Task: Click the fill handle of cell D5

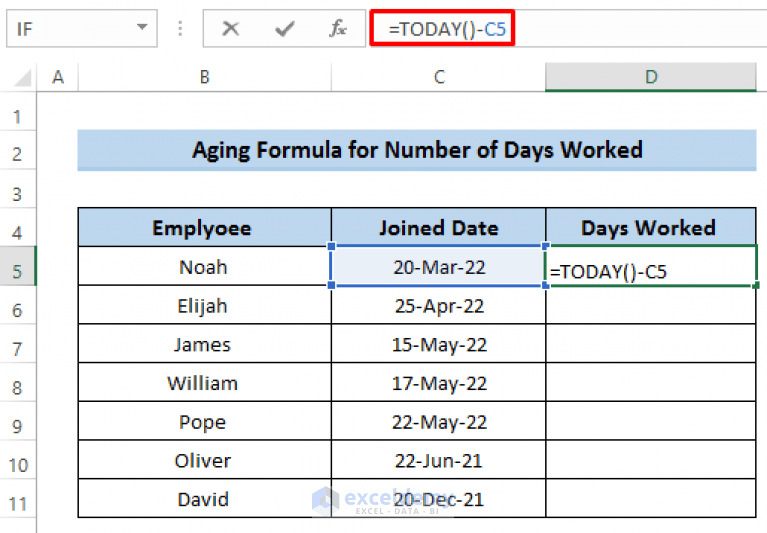Action: (x=756, y=285)
